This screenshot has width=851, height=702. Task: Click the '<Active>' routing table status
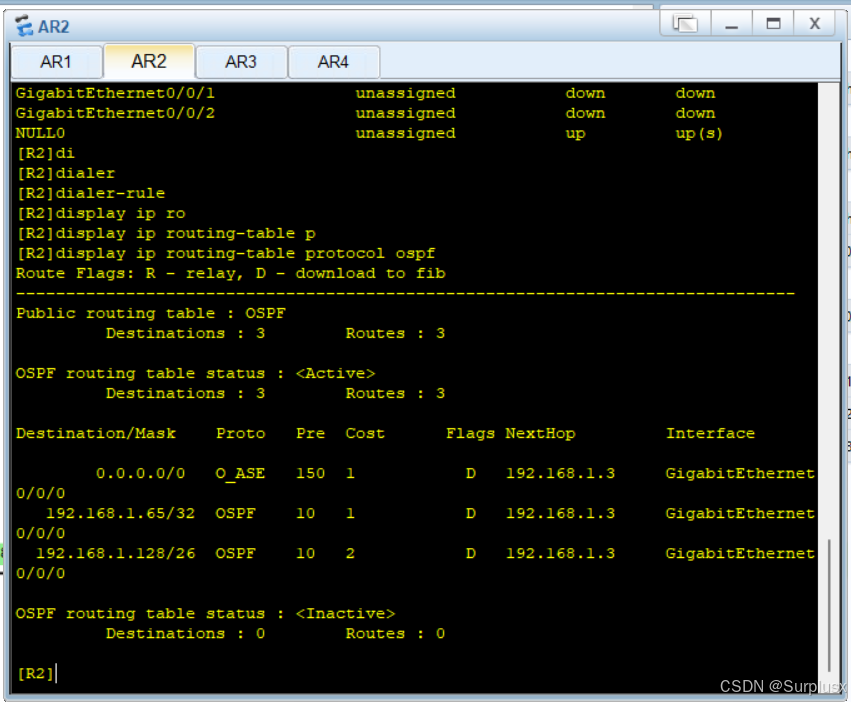[x=335, y=374]
